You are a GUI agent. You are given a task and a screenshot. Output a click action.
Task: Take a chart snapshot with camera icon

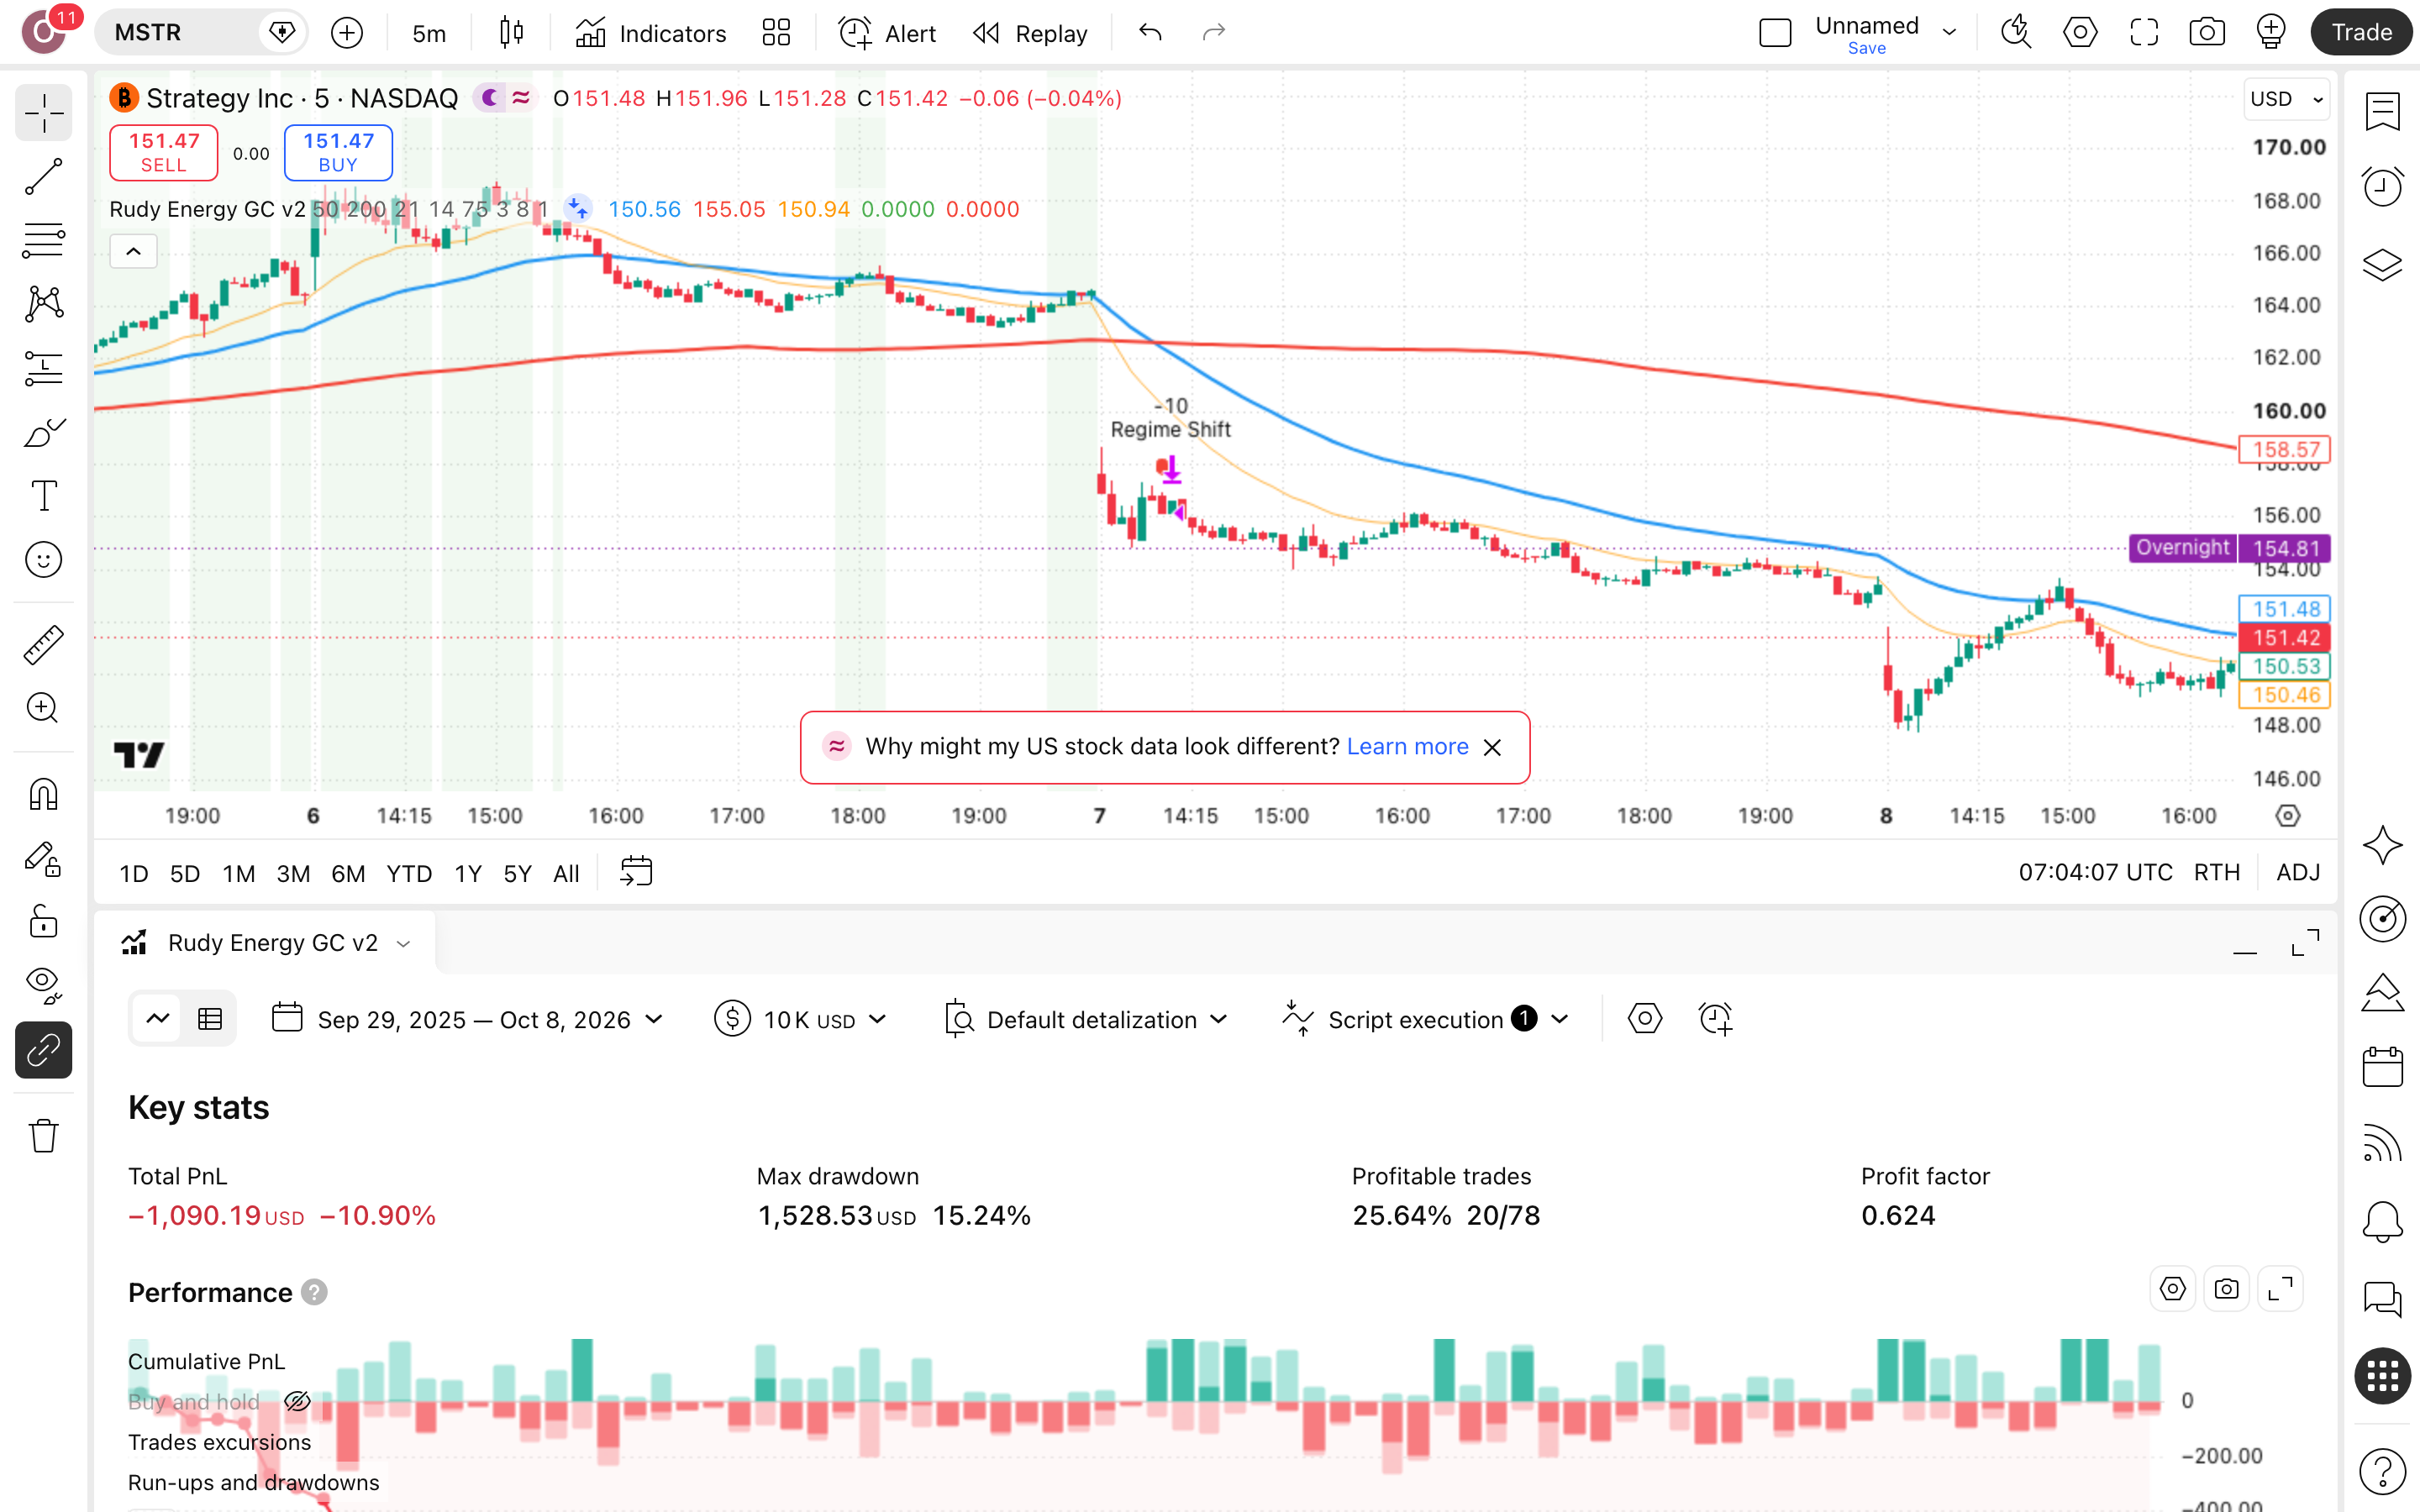pyautogui.click(x=2206, y=33)
